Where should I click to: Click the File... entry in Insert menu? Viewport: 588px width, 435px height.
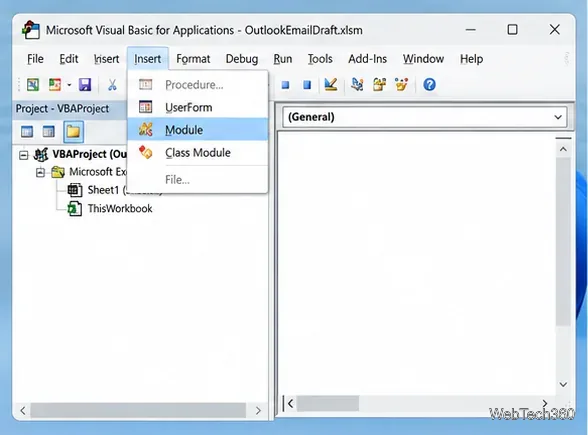click(x=198, y=180)
